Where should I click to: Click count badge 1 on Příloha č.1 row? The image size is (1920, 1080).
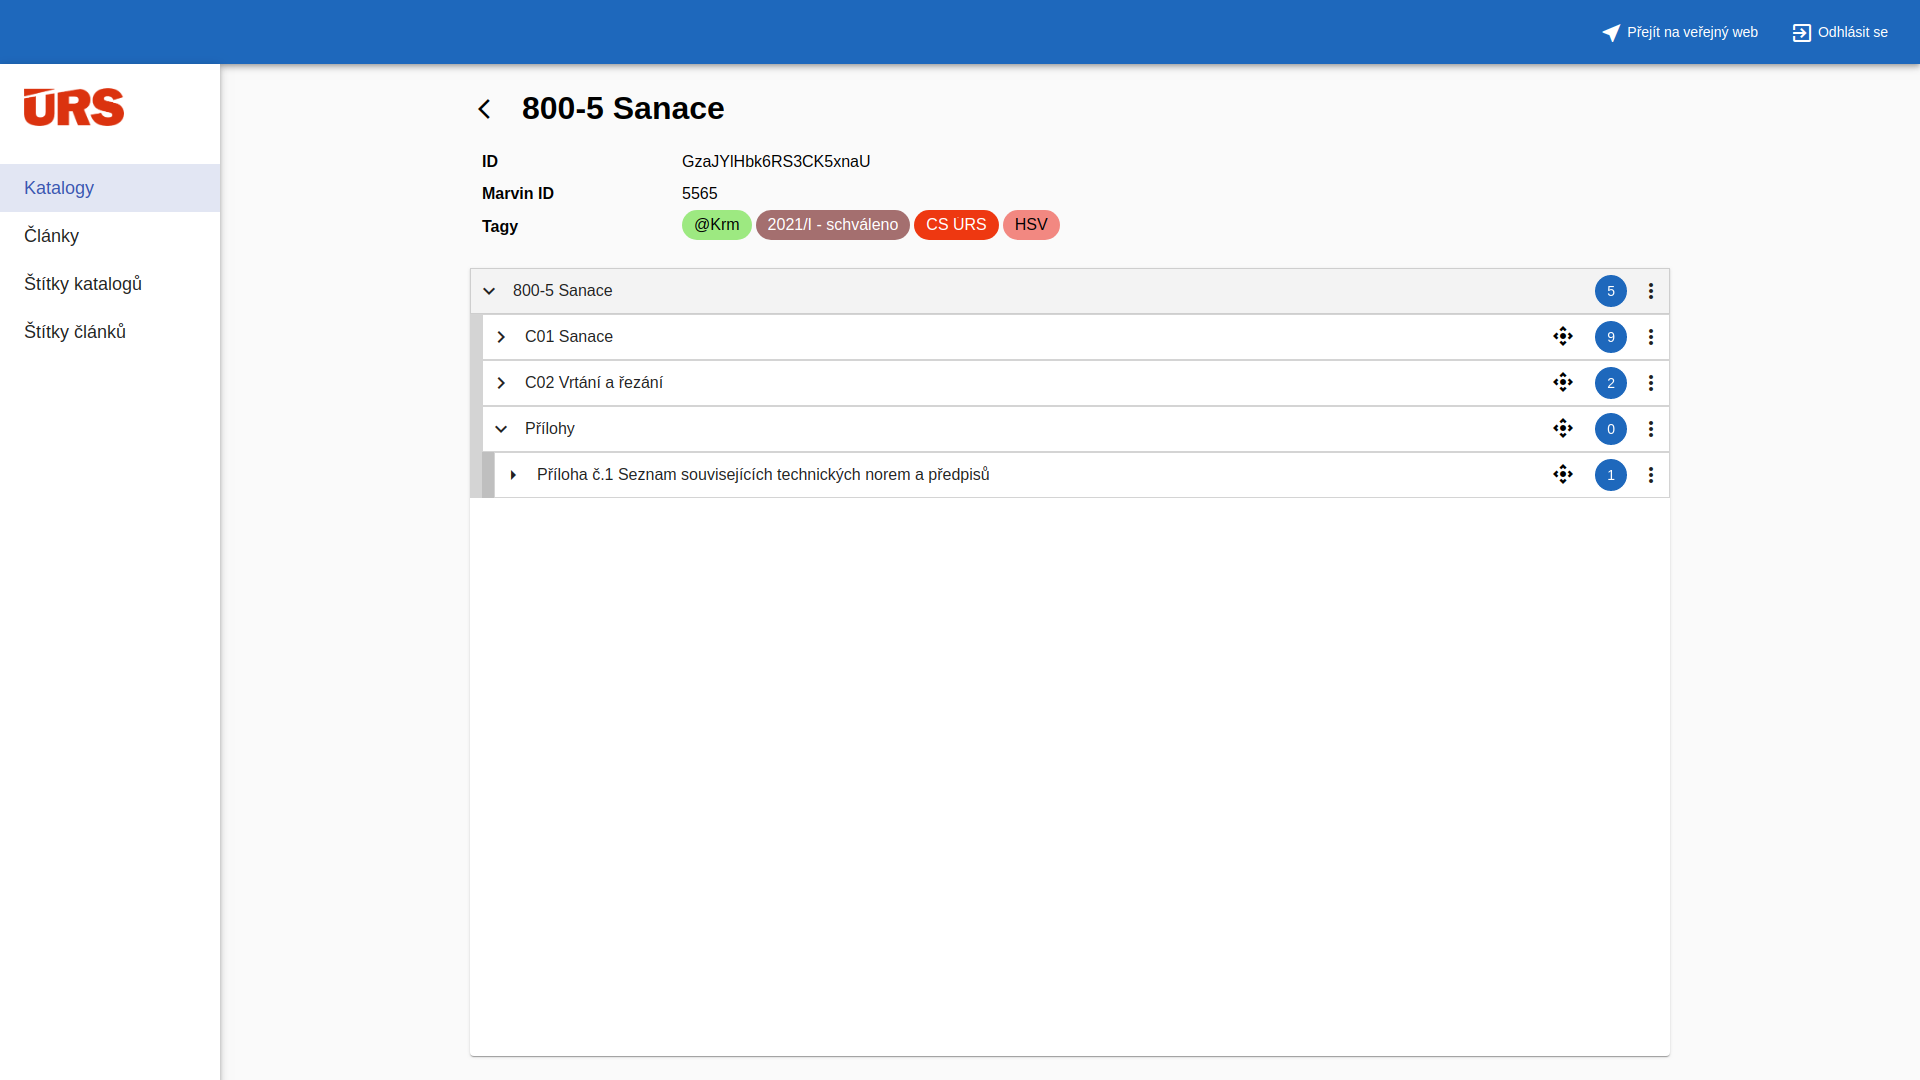coord(1611,475)
